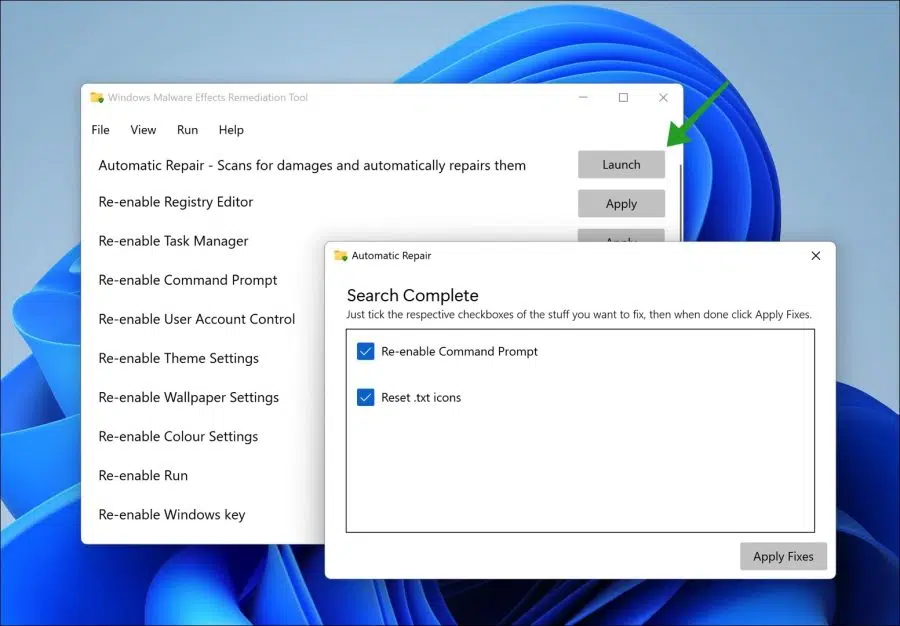Click the Remediation Tool title bar icon

pos(97,98)
